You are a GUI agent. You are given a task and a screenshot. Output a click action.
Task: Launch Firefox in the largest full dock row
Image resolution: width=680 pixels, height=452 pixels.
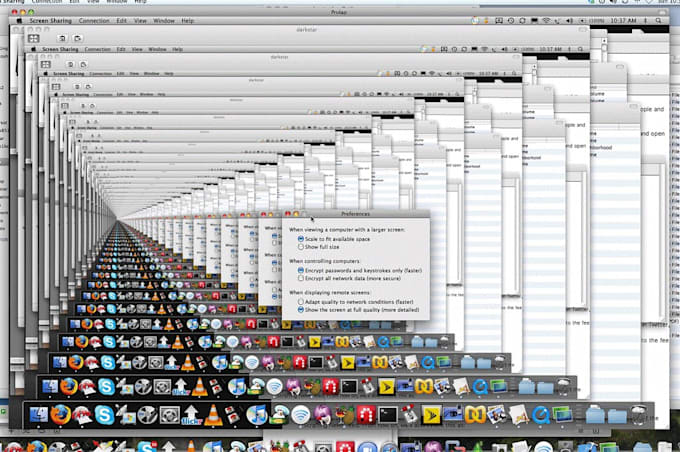(60, 415)
